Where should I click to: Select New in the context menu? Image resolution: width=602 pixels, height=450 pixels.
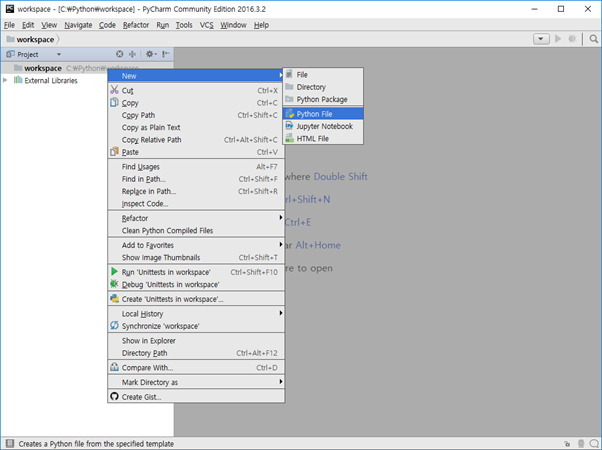tap(196, 76)
